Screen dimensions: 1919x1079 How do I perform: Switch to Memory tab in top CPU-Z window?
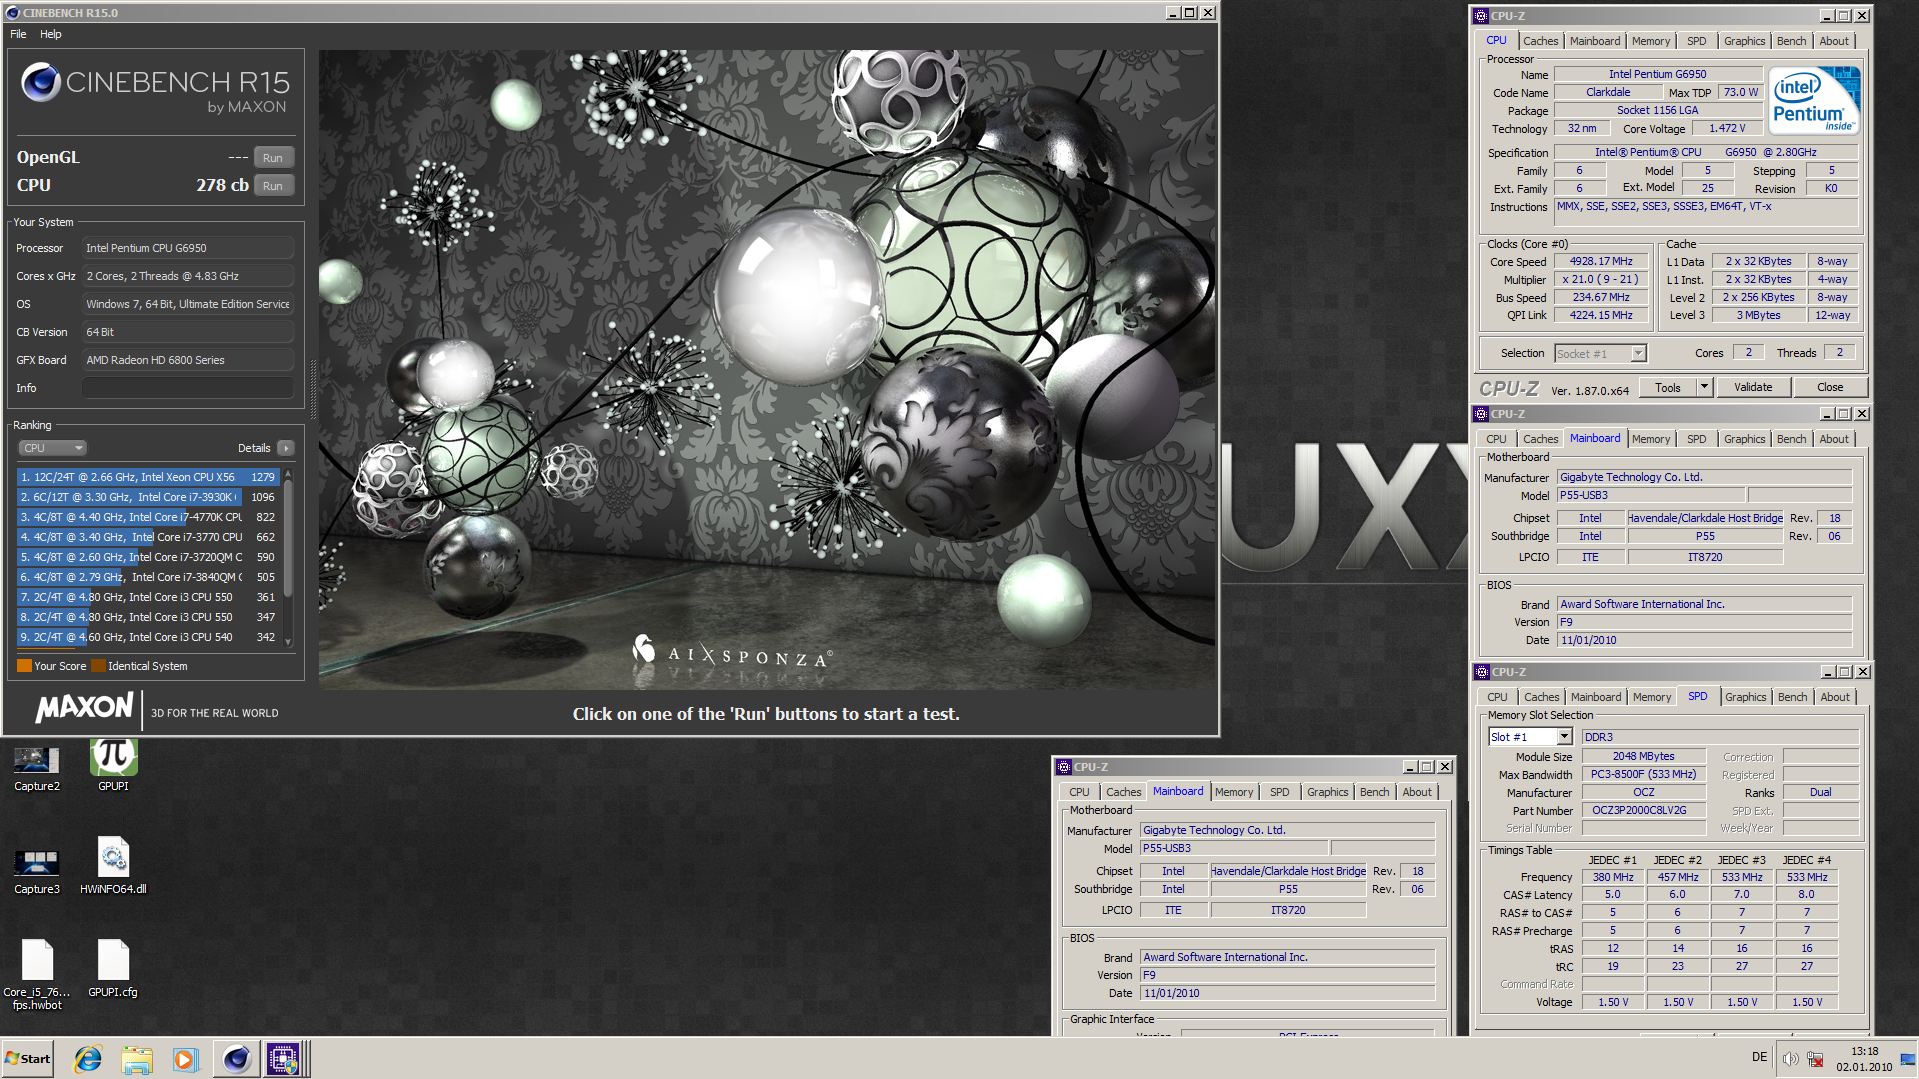pyautogui.click(x=1650, y=41)
